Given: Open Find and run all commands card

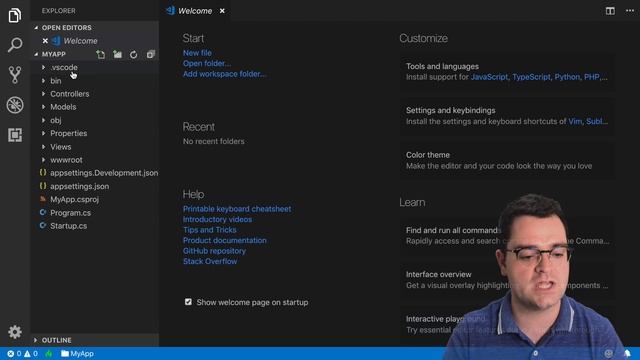Looking at the screenshot, I should click(x=507, y=236).
